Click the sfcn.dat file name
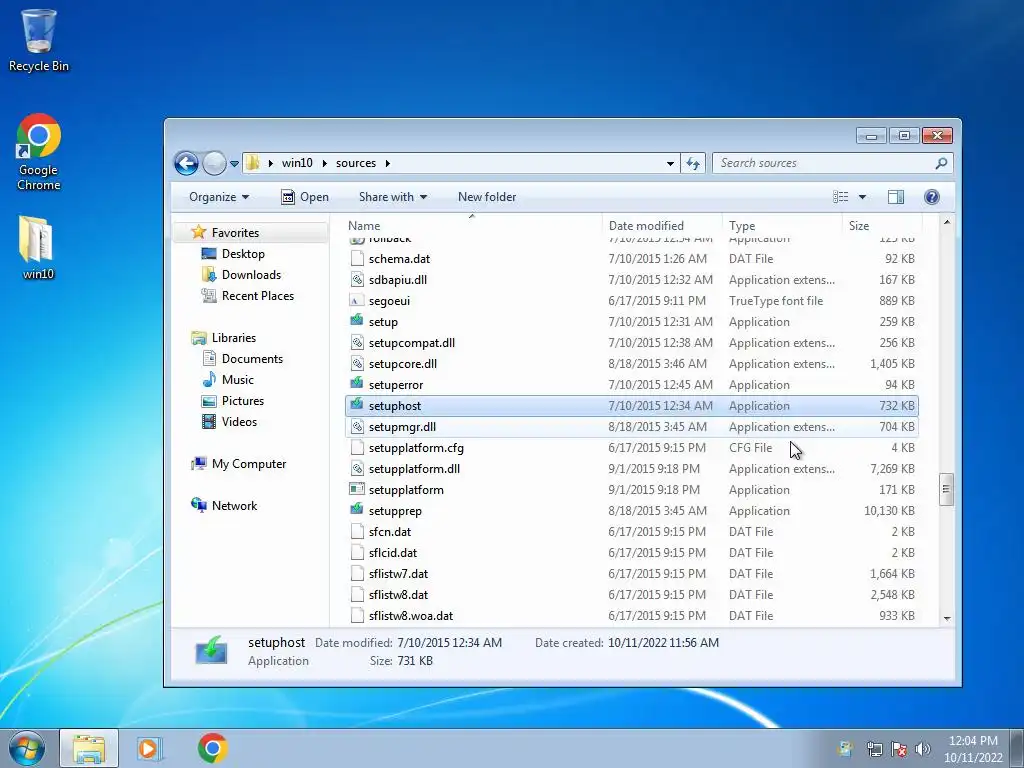The height and width of the screenshot is (768, 1024). [x=390, y=532]
